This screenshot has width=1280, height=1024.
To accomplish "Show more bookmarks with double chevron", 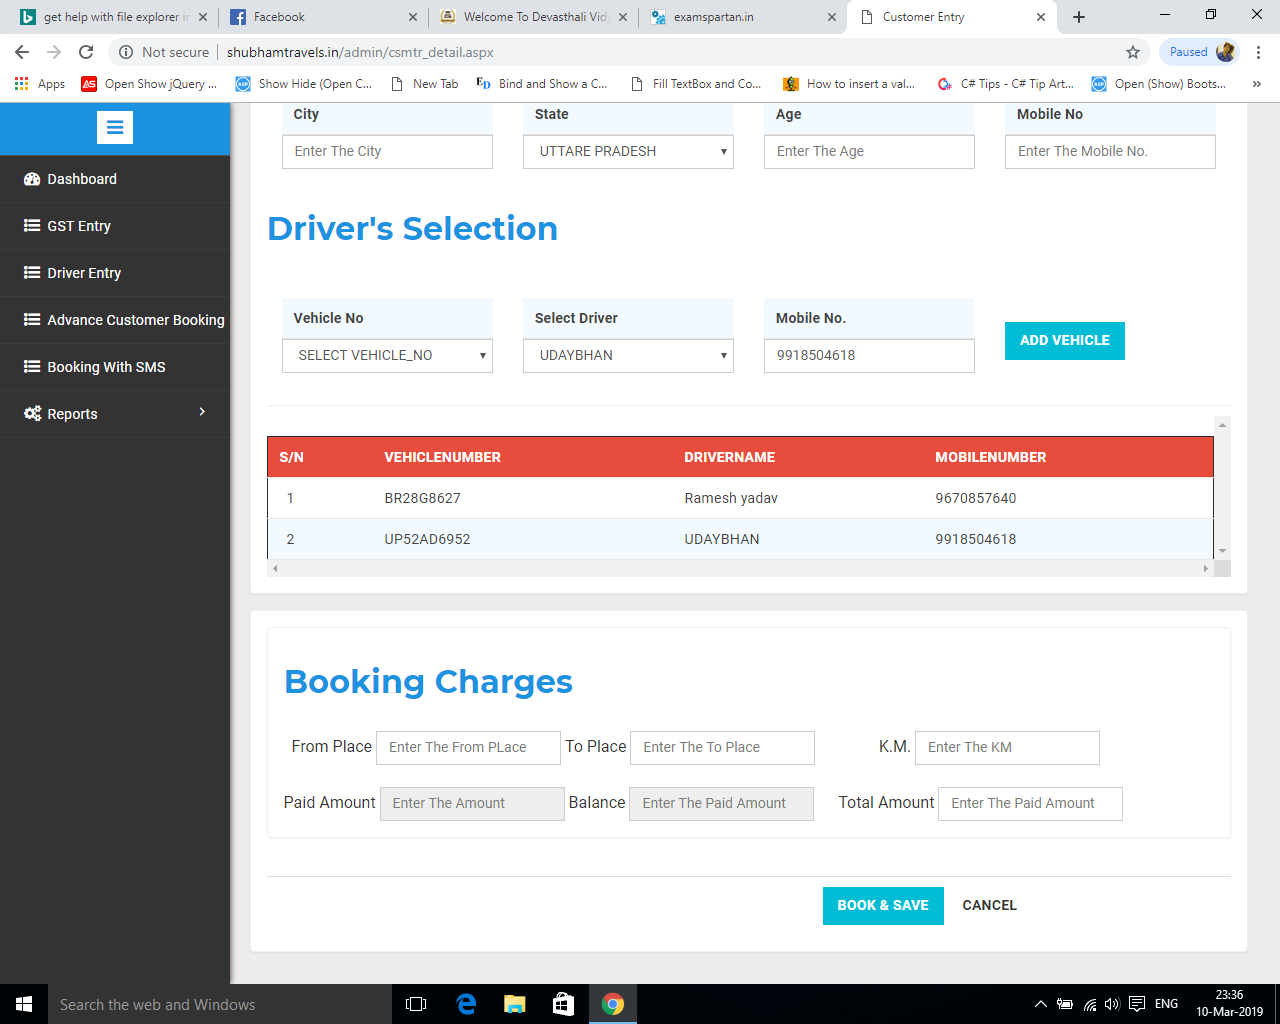I will click(1256, 84).
